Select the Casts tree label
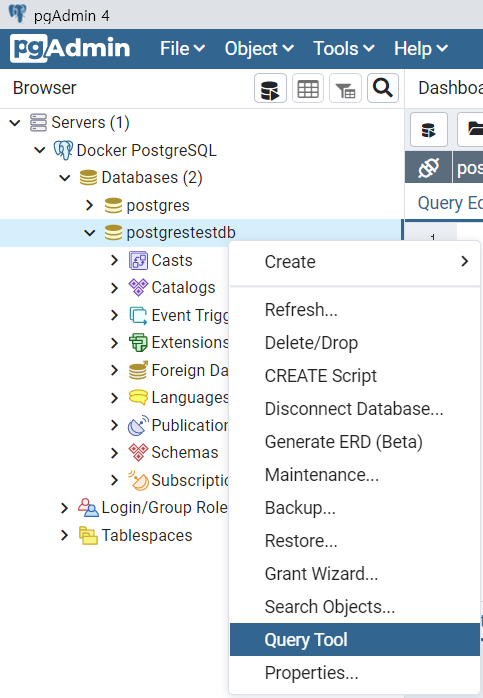 pyautogui.click(x=172, y=260)
